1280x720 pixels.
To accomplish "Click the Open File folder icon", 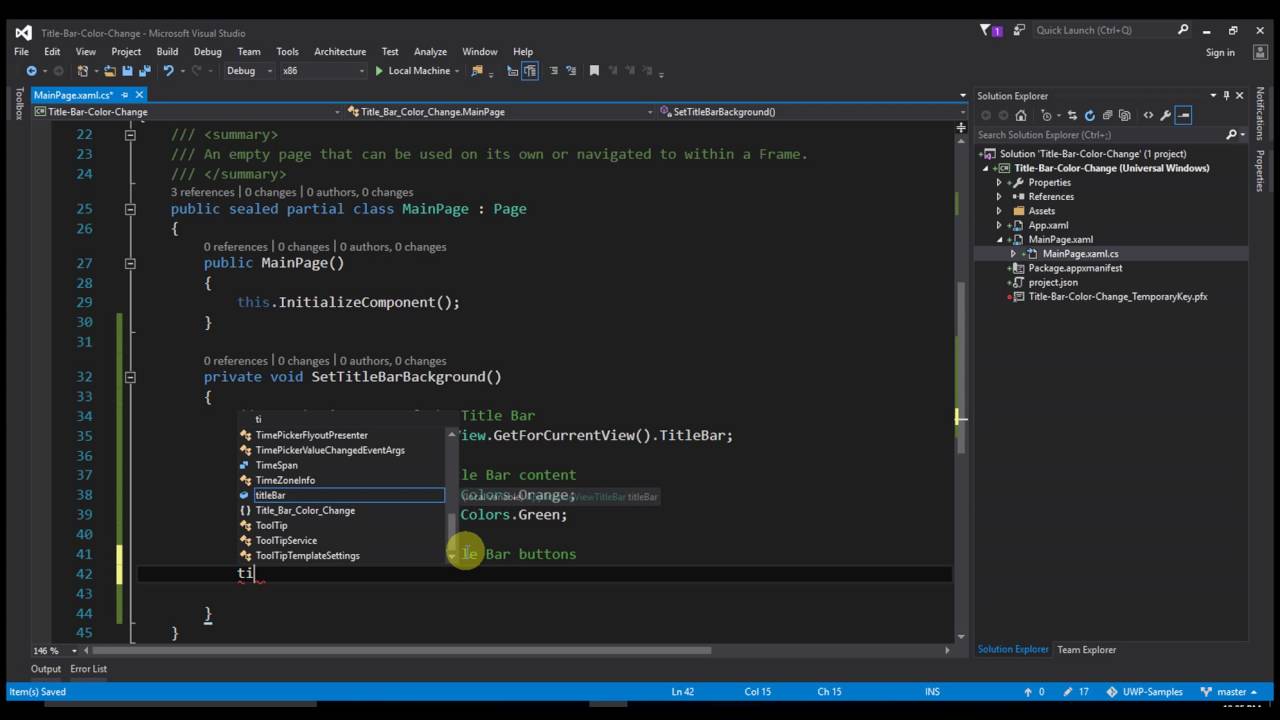I will 110,71.
